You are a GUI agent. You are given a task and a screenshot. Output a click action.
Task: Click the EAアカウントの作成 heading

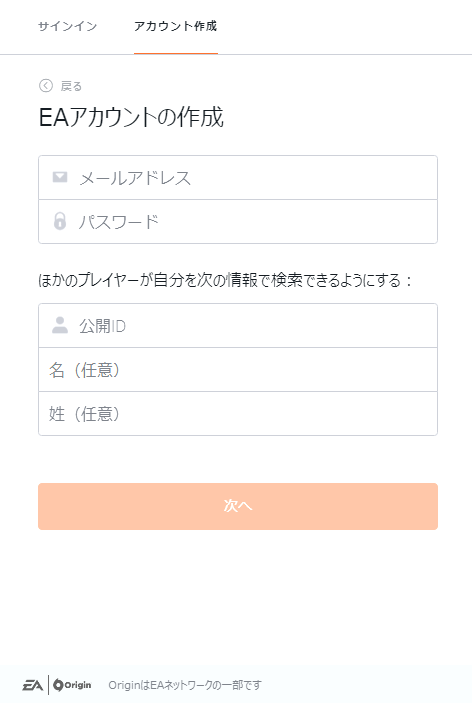131,117
